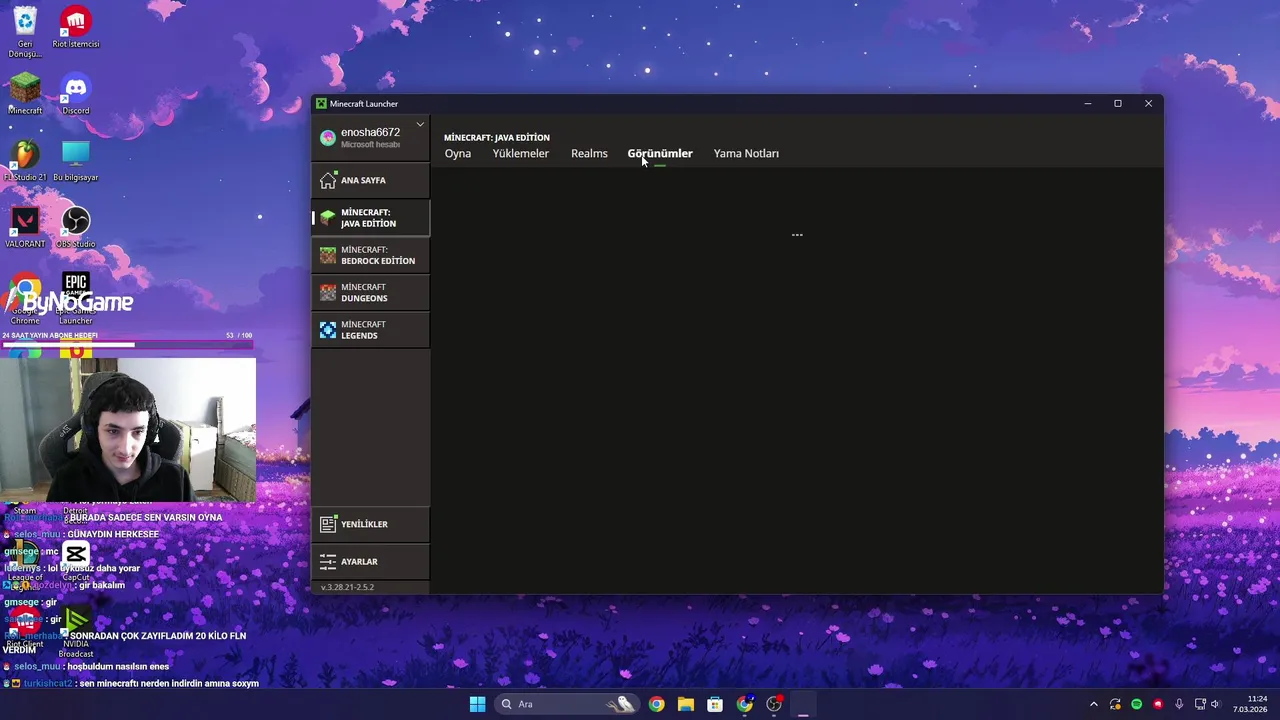Select the Bu bilgisayar desktop icon
Image resolution: width=1280 pixels, height=720 pixels.
[76, 161]
